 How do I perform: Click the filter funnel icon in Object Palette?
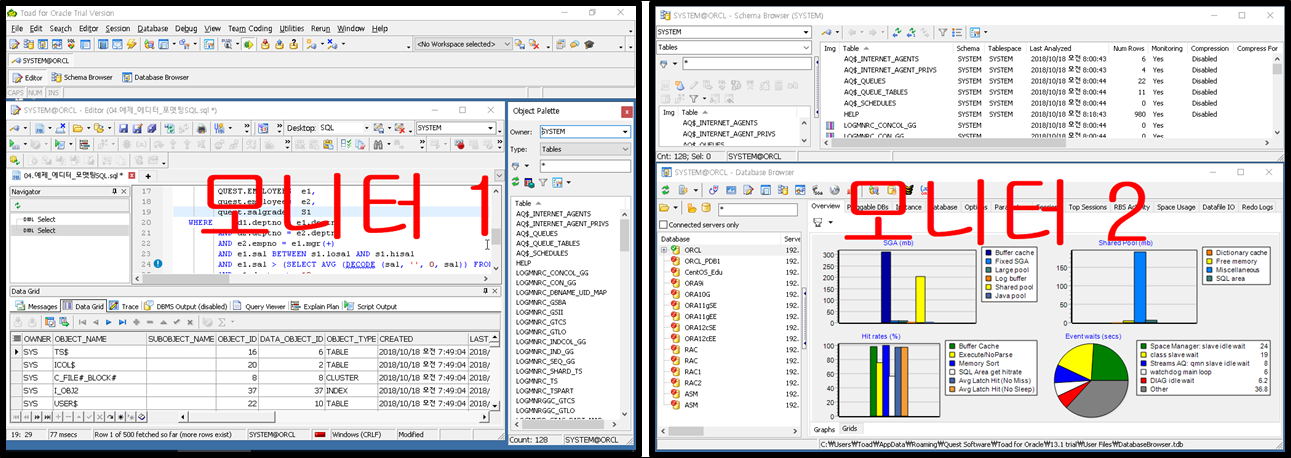pyautogui.click(x=544, y=183)
